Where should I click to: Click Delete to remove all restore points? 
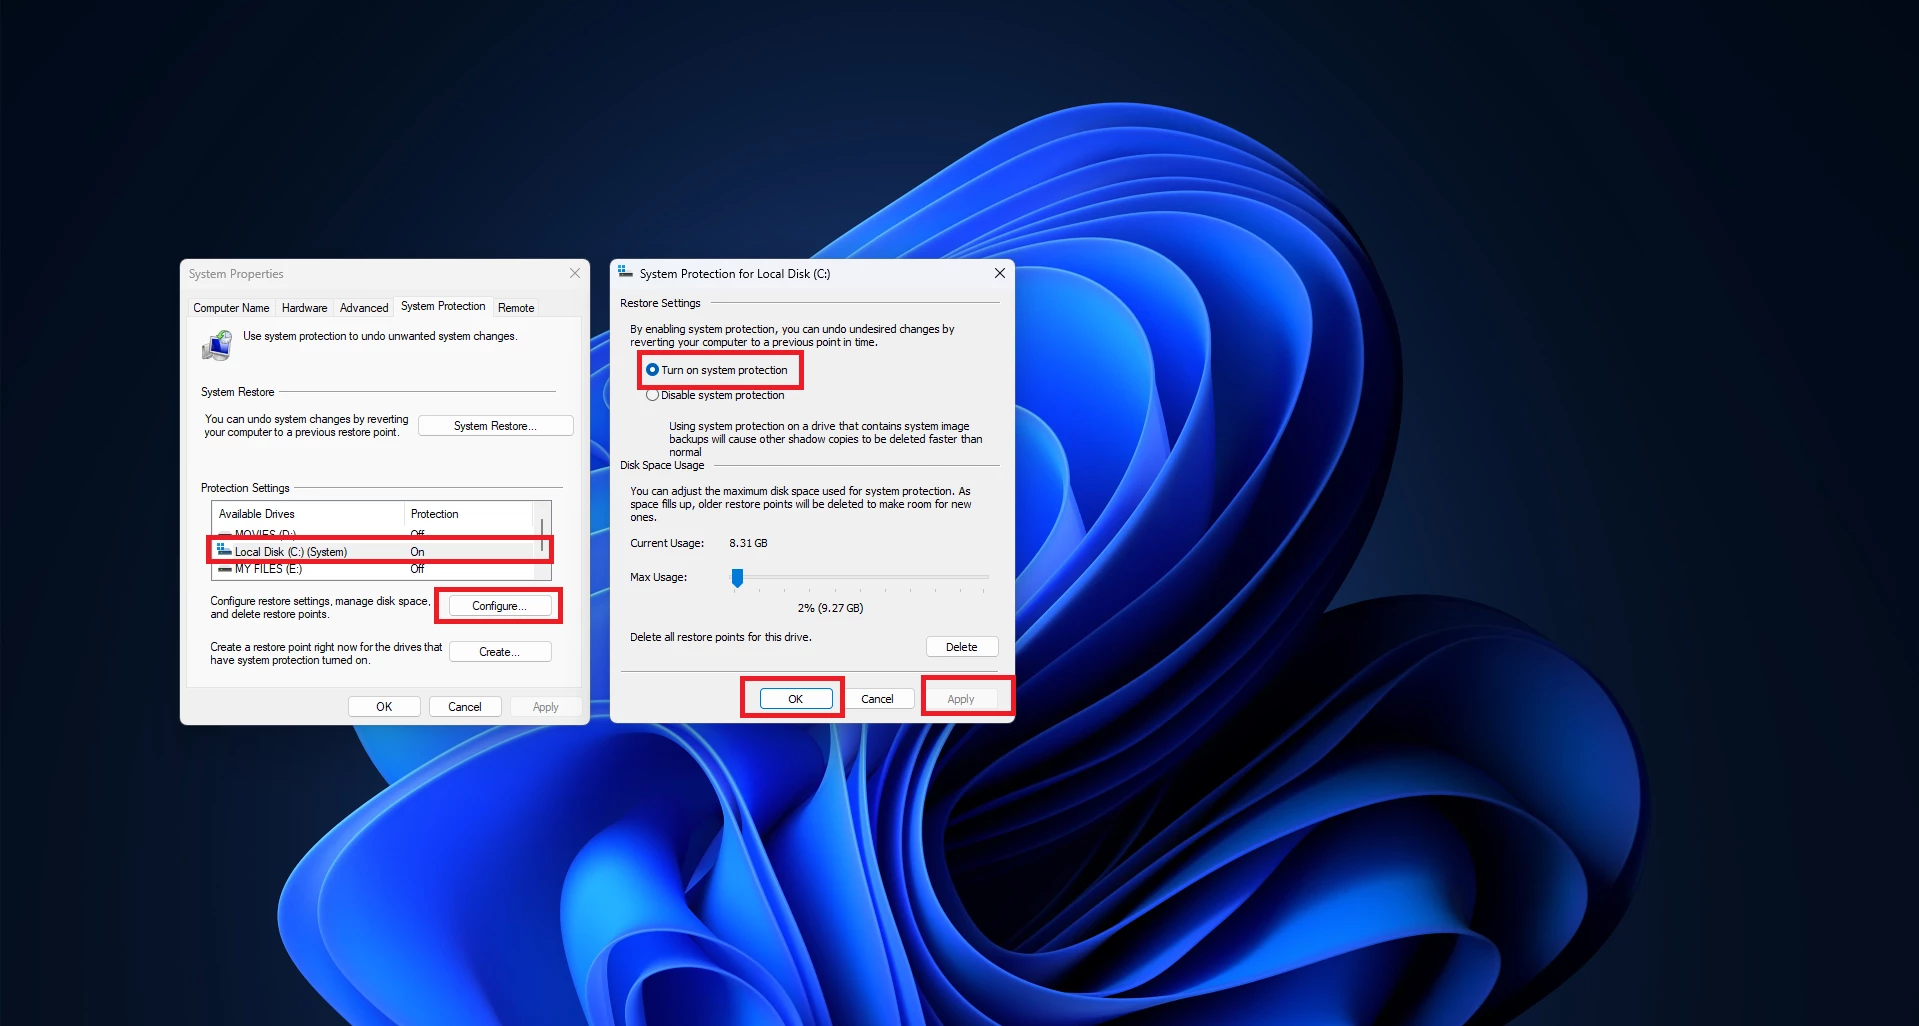tap(962, 647)
